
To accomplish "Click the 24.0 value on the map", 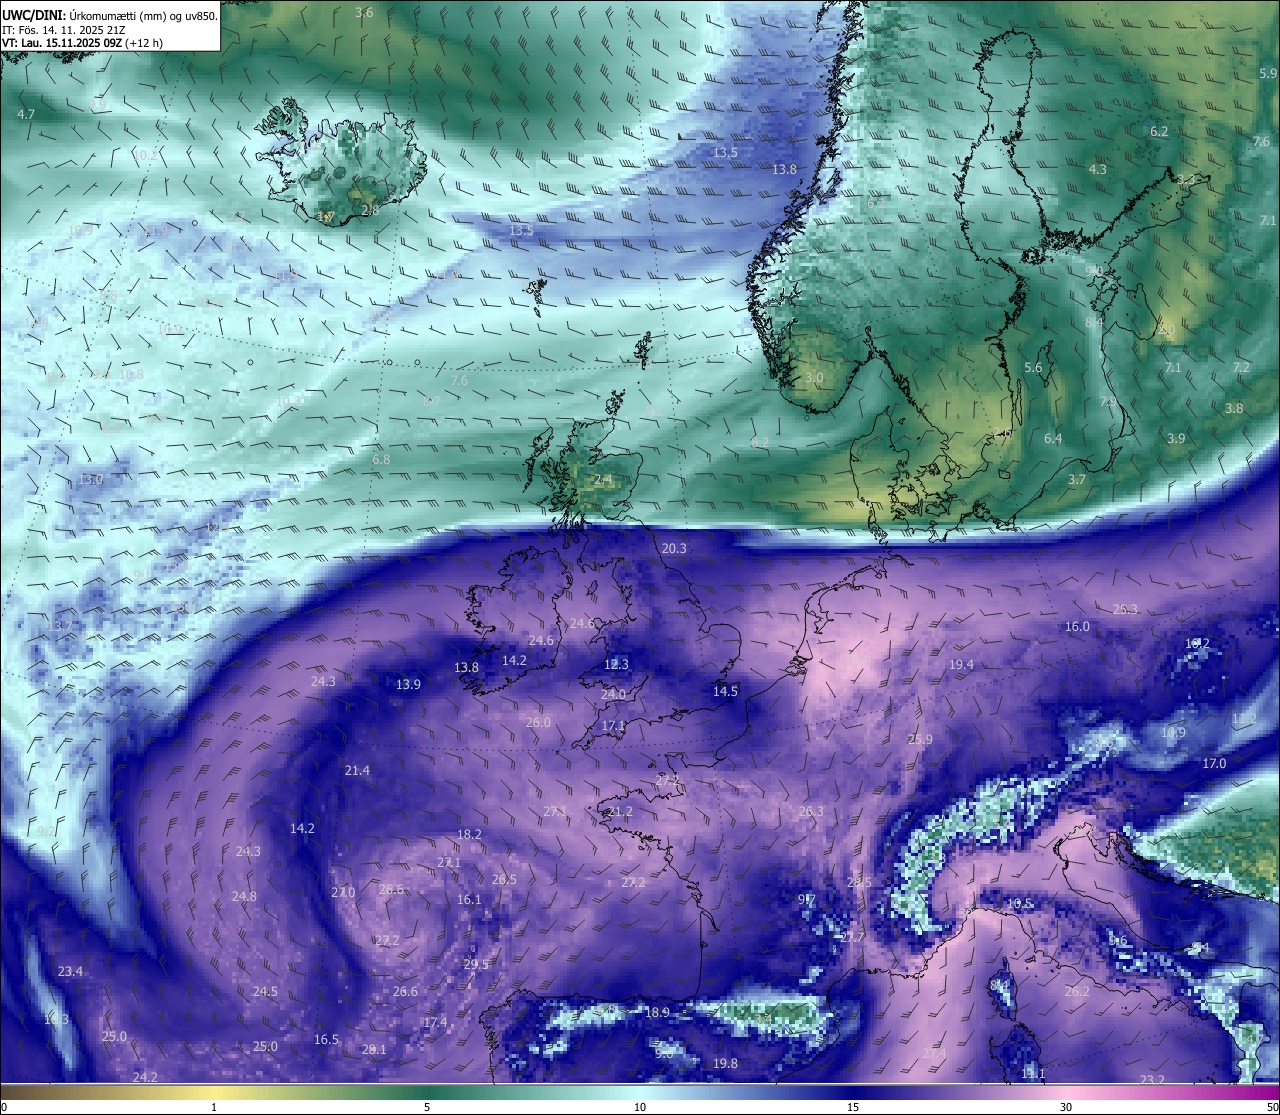I will tap(613, 694).
